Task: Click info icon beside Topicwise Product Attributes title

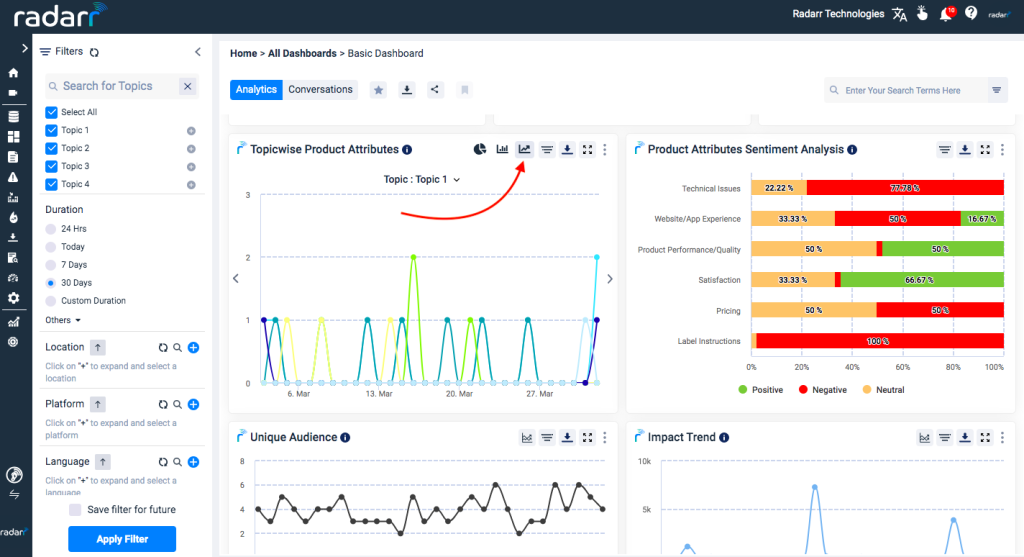Action: click(407, 150)
